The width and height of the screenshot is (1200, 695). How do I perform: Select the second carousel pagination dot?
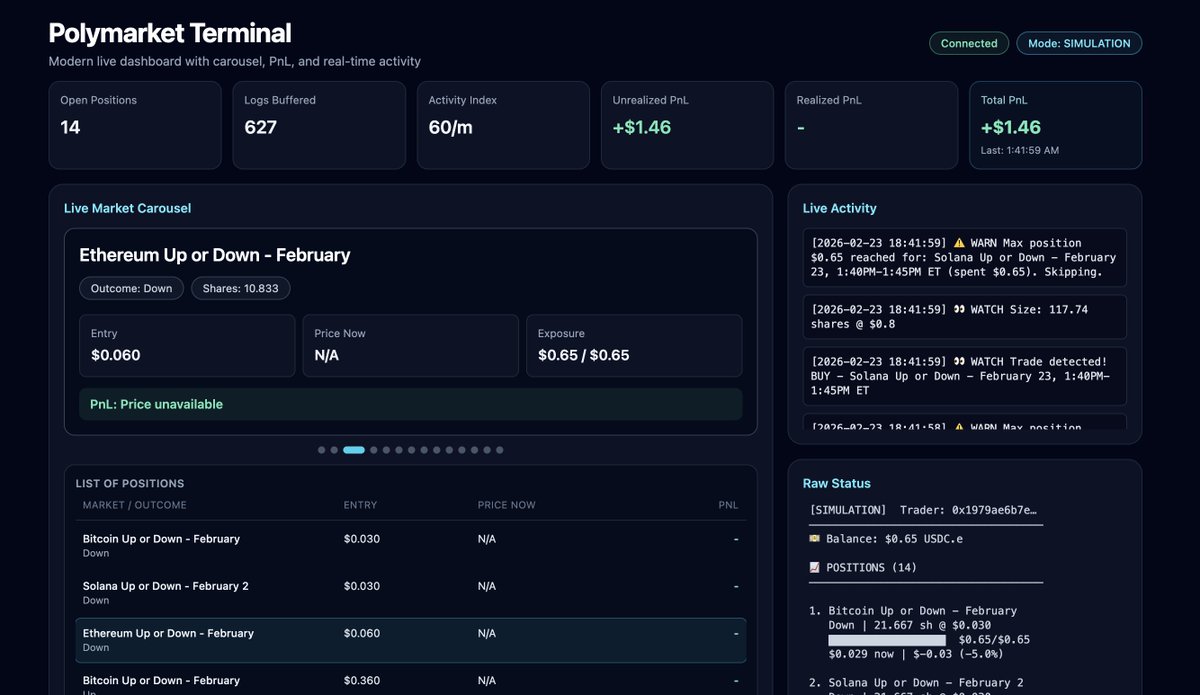coord(334,450)
